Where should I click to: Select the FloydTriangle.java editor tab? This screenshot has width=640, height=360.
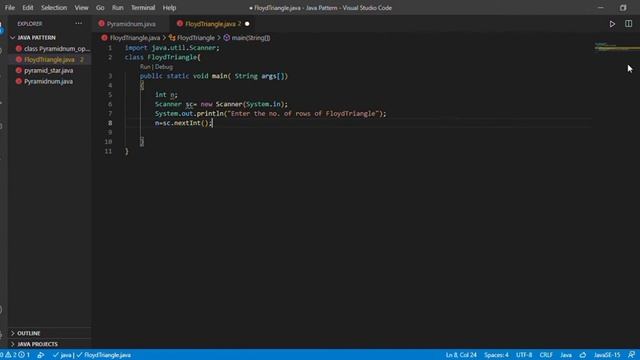[x=210, y=24]
